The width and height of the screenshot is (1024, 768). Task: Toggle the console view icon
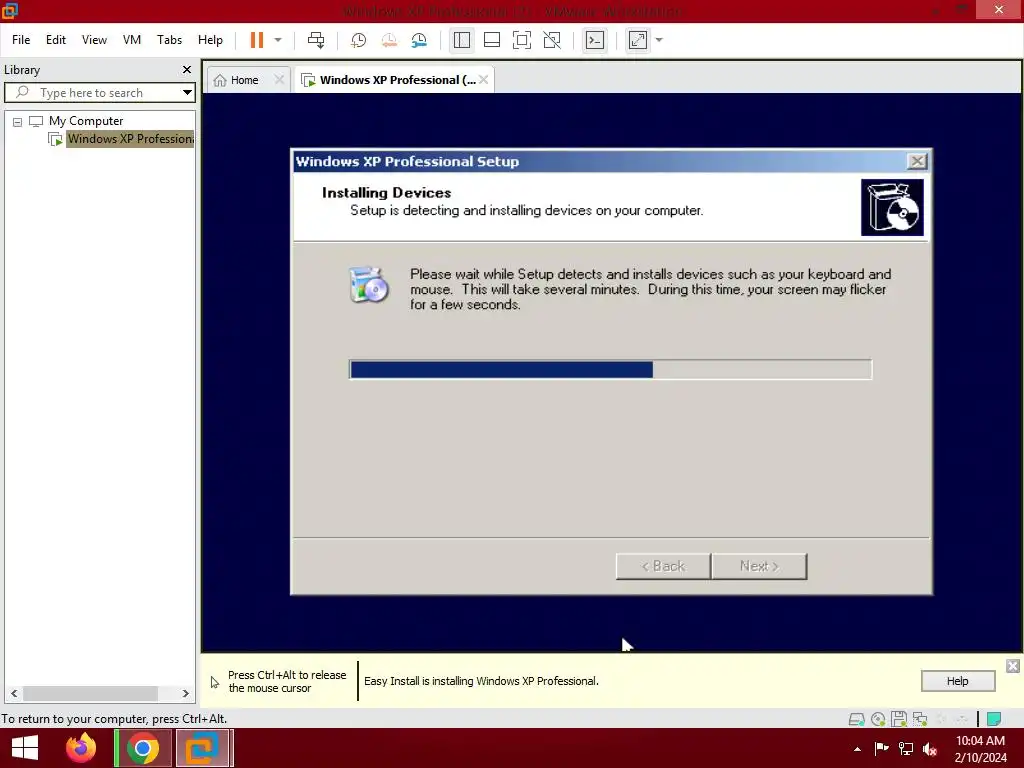pos(594,40)
